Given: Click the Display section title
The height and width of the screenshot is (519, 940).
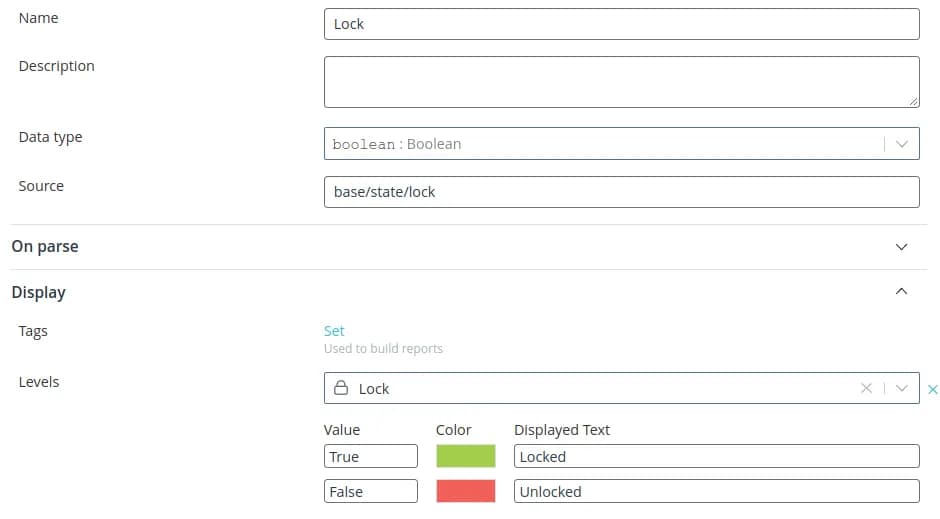Looking at the screenshot, I should 39,292.
